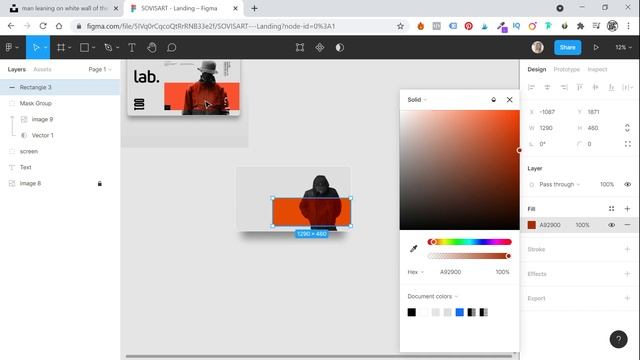Switch to the Inspect tab
The height and width of the screenshot is (360, 640).
coord(597,69)
